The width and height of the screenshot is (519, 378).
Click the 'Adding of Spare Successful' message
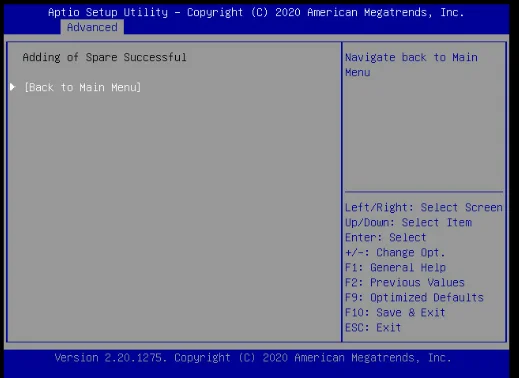(x=104, y=57)
